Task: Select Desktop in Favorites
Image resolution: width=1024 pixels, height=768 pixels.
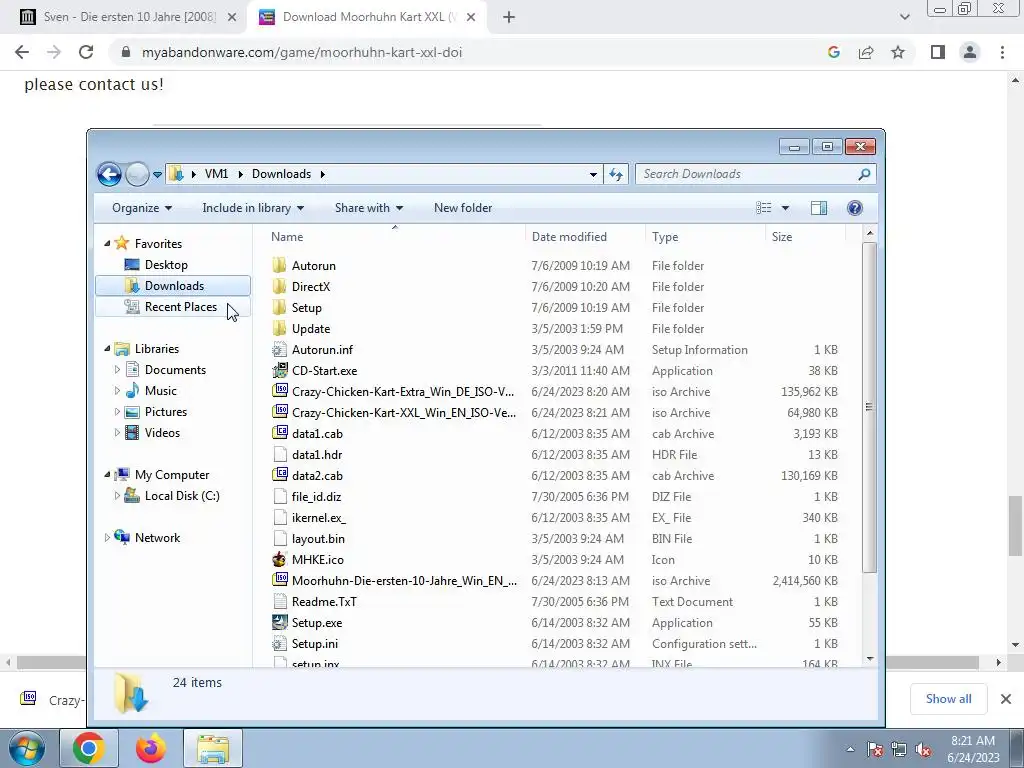Action: coord(166,264)
